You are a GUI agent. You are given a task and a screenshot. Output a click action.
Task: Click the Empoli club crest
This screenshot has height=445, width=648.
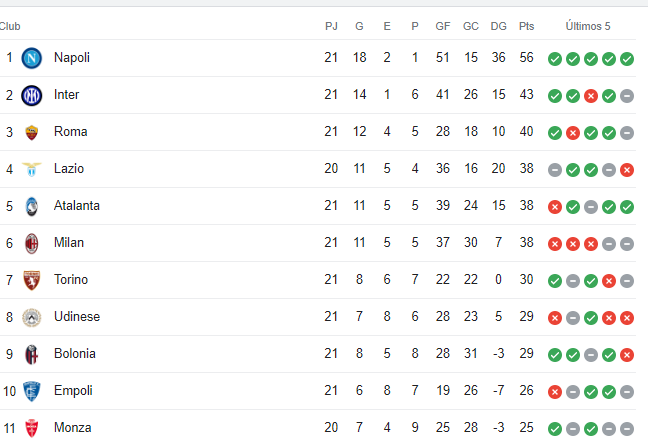pos(31,391)
